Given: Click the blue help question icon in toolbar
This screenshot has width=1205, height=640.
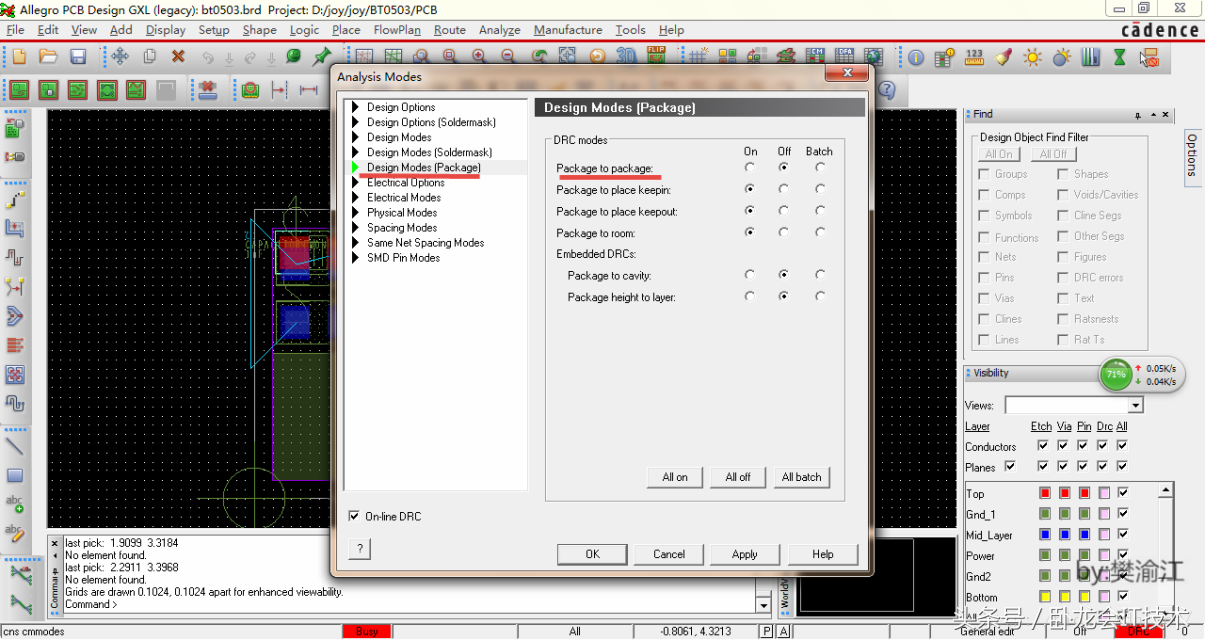Looking at the screenshot, I should (x=885, y=90).
